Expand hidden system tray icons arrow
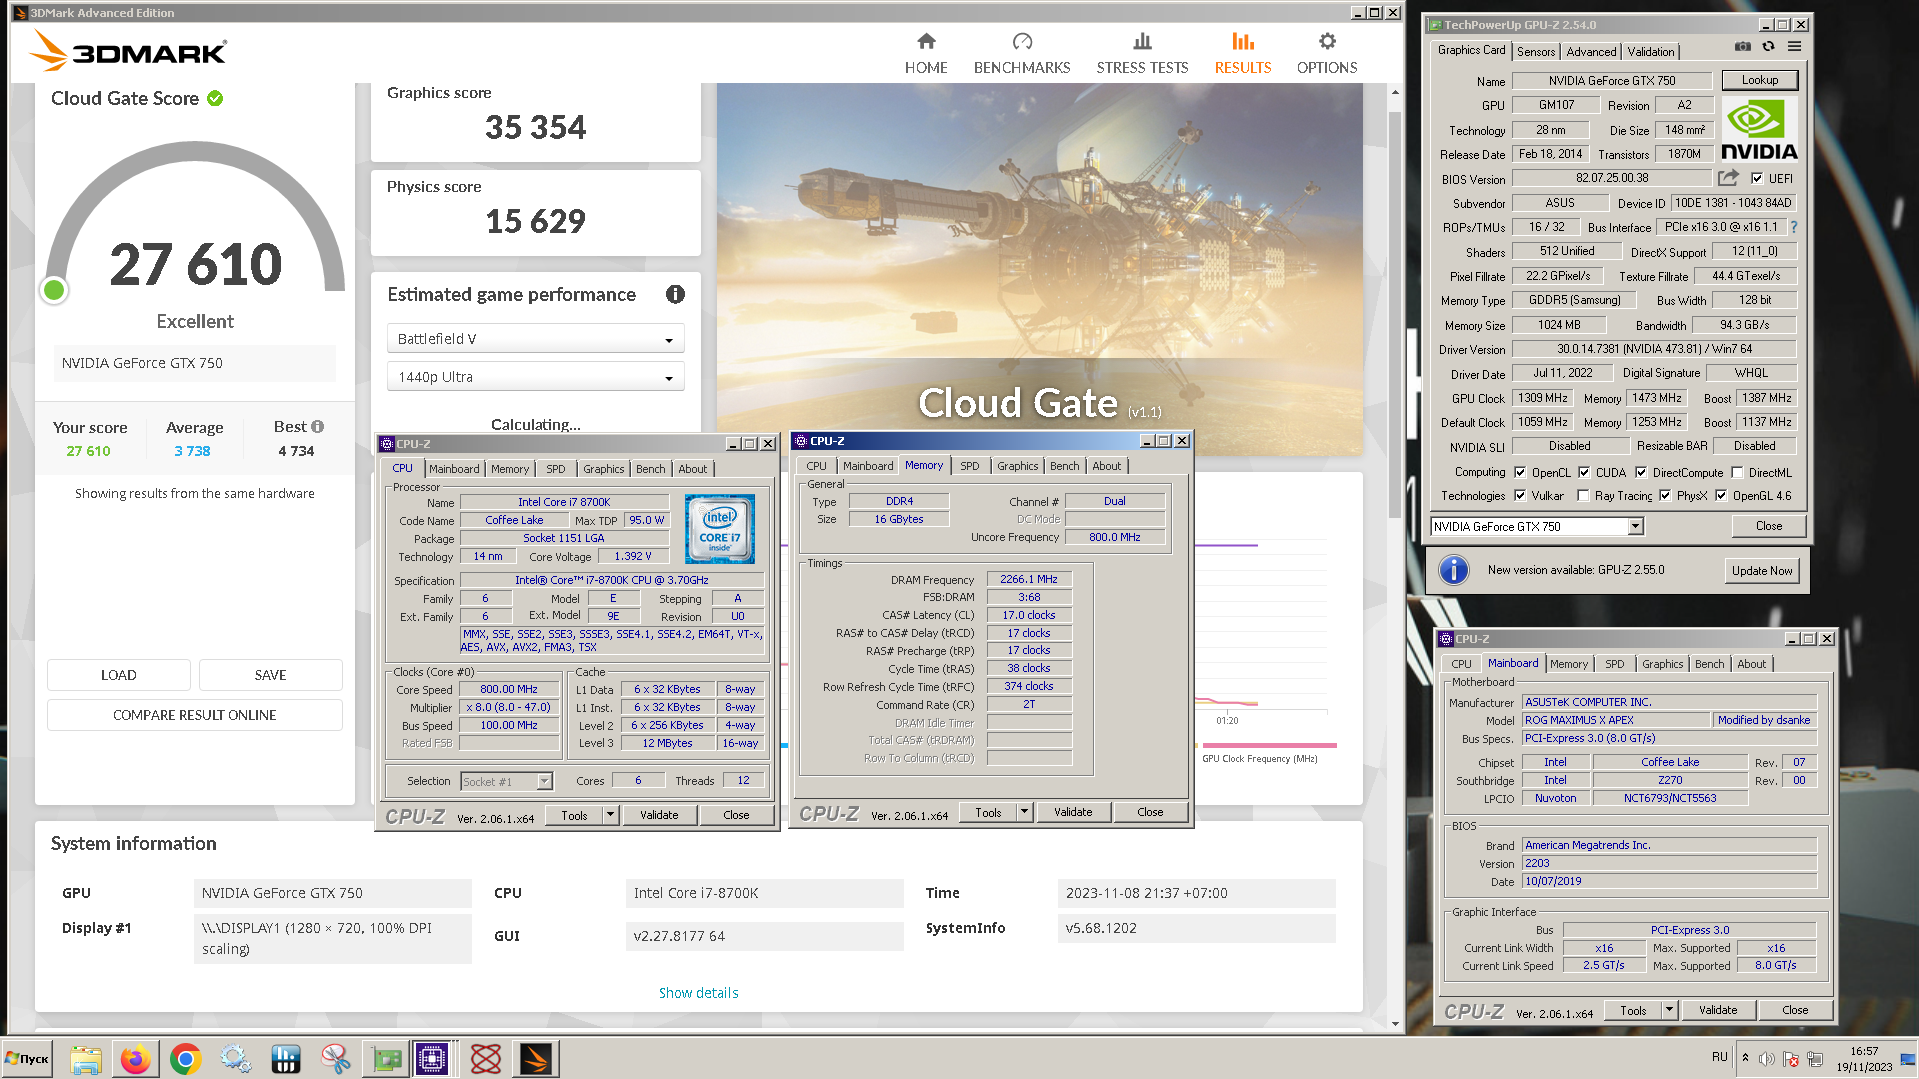1919x1079 pixels. 1745,1058
